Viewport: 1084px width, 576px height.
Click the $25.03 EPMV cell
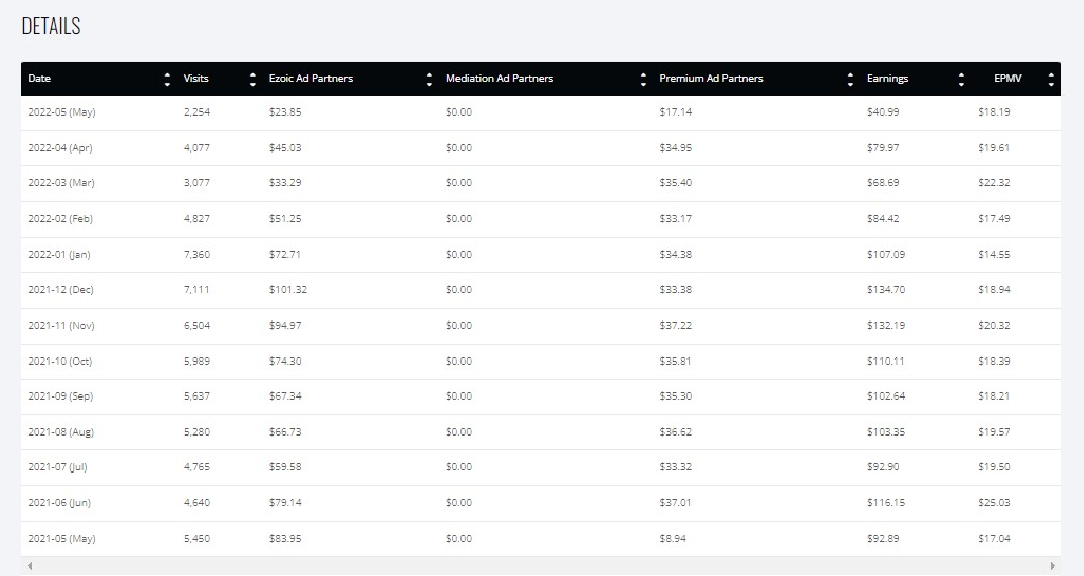pos(994,503)
